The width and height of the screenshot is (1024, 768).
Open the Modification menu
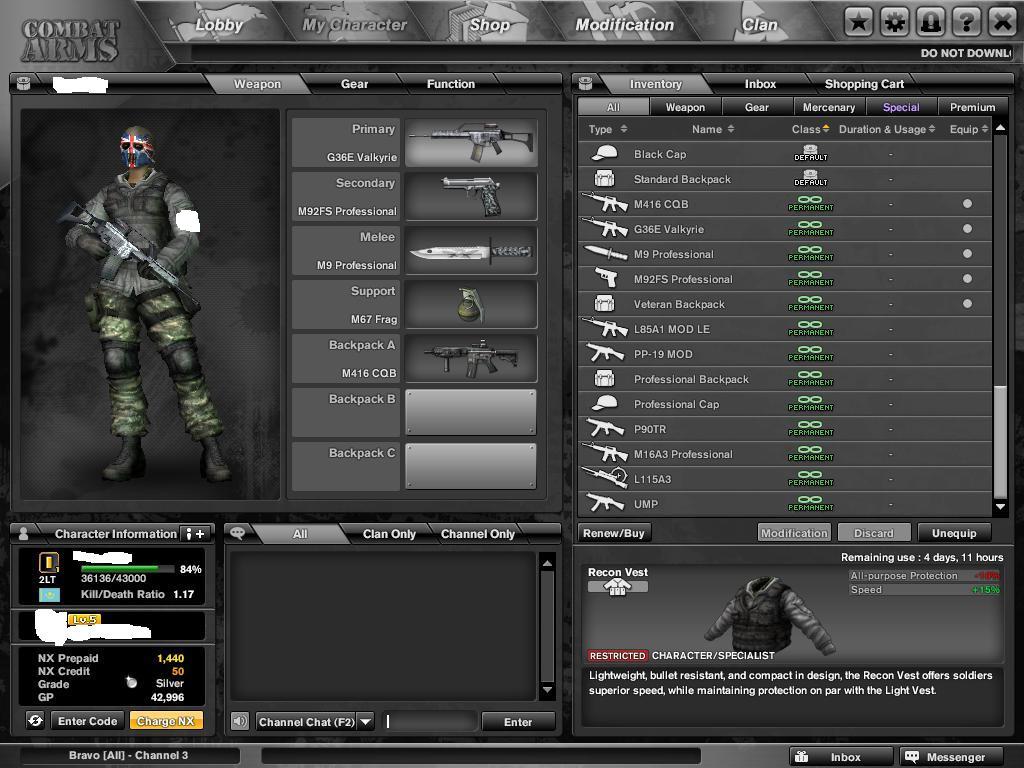(x=624, y=25)
